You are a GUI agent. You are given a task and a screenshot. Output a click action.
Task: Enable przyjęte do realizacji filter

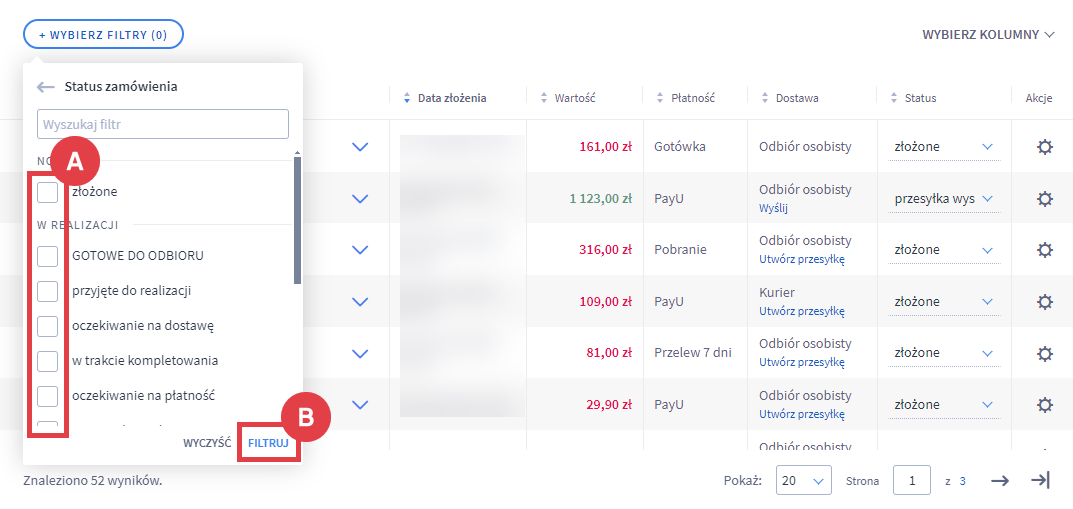pos(48,291)
